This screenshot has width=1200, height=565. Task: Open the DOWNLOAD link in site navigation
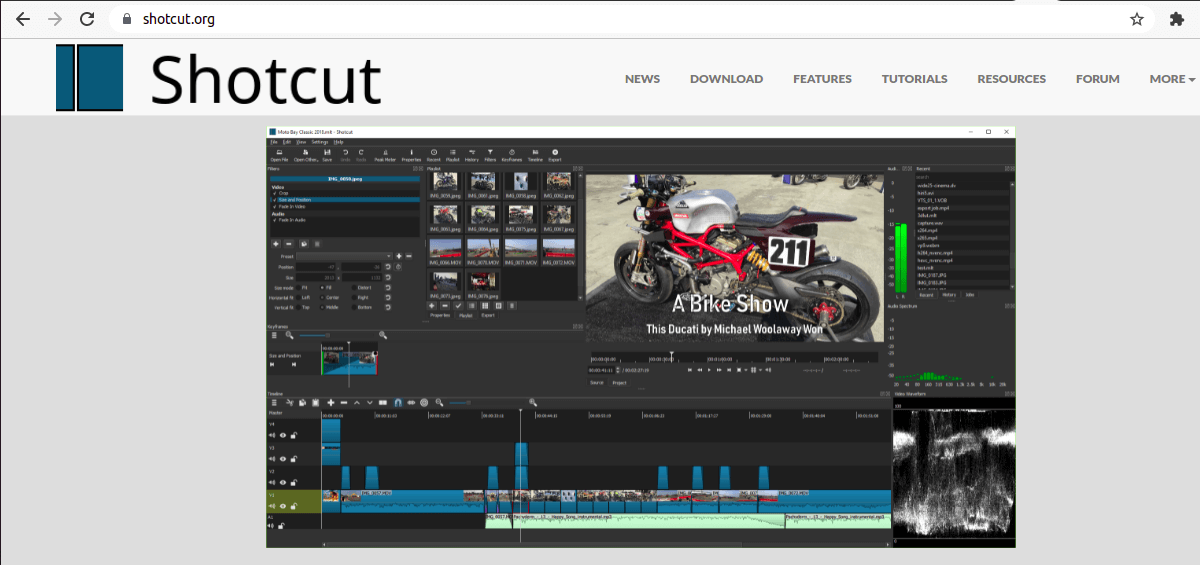coord(726,79)
